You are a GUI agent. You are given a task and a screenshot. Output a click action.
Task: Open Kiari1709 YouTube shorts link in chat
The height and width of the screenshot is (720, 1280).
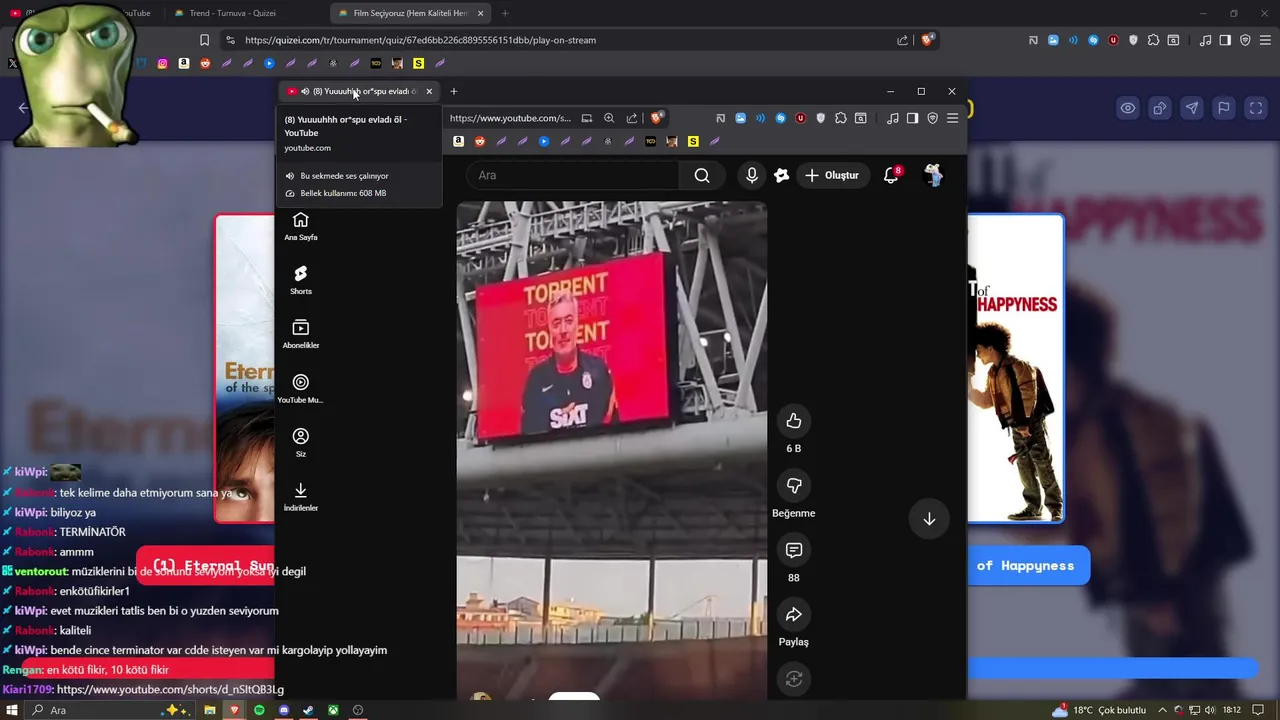click(170, 690)
